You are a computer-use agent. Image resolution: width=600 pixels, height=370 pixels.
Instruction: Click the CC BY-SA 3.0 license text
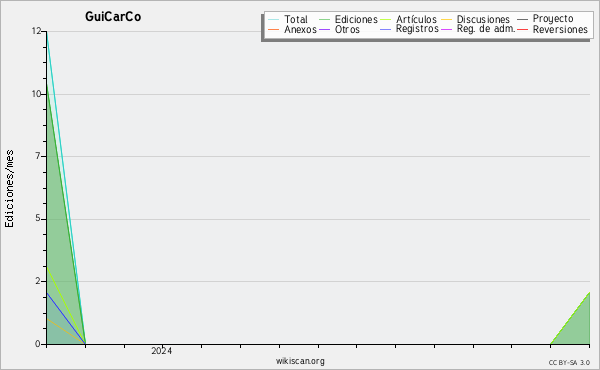click(569, 363)
